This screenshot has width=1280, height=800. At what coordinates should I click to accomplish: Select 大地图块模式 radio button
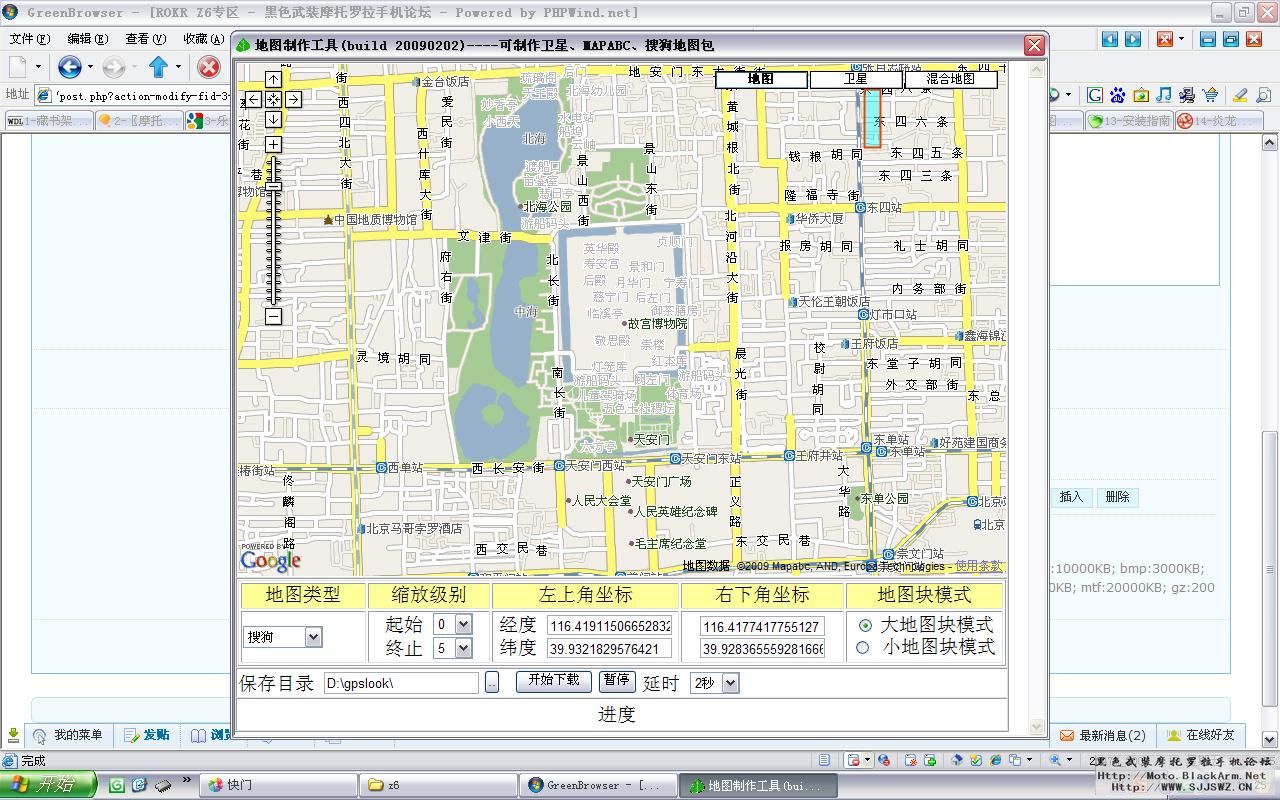click(865, 625)
